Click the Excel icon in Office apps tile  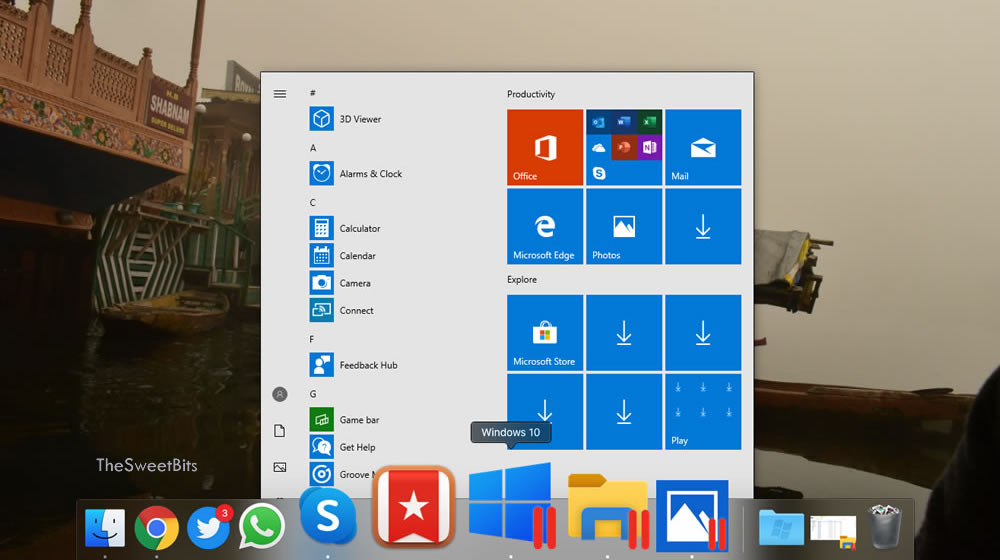649,122
